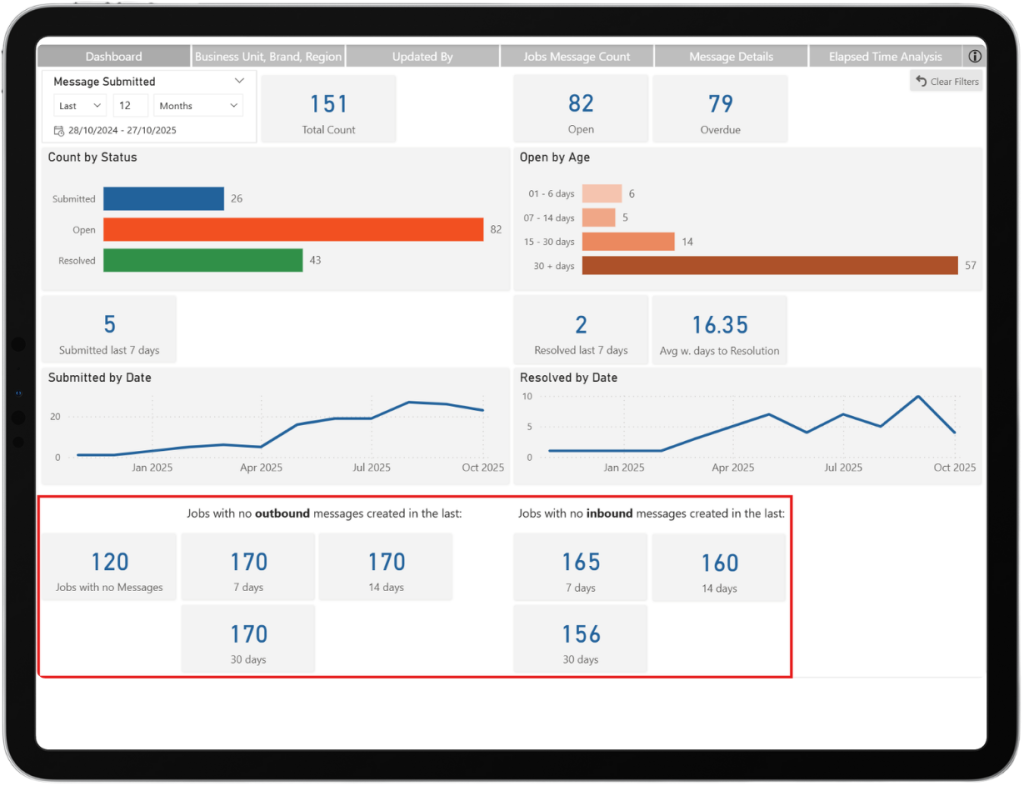This screenshot has width=1024, height=786.
Task: Click the blue Submitted status bar
Action: 163,199
